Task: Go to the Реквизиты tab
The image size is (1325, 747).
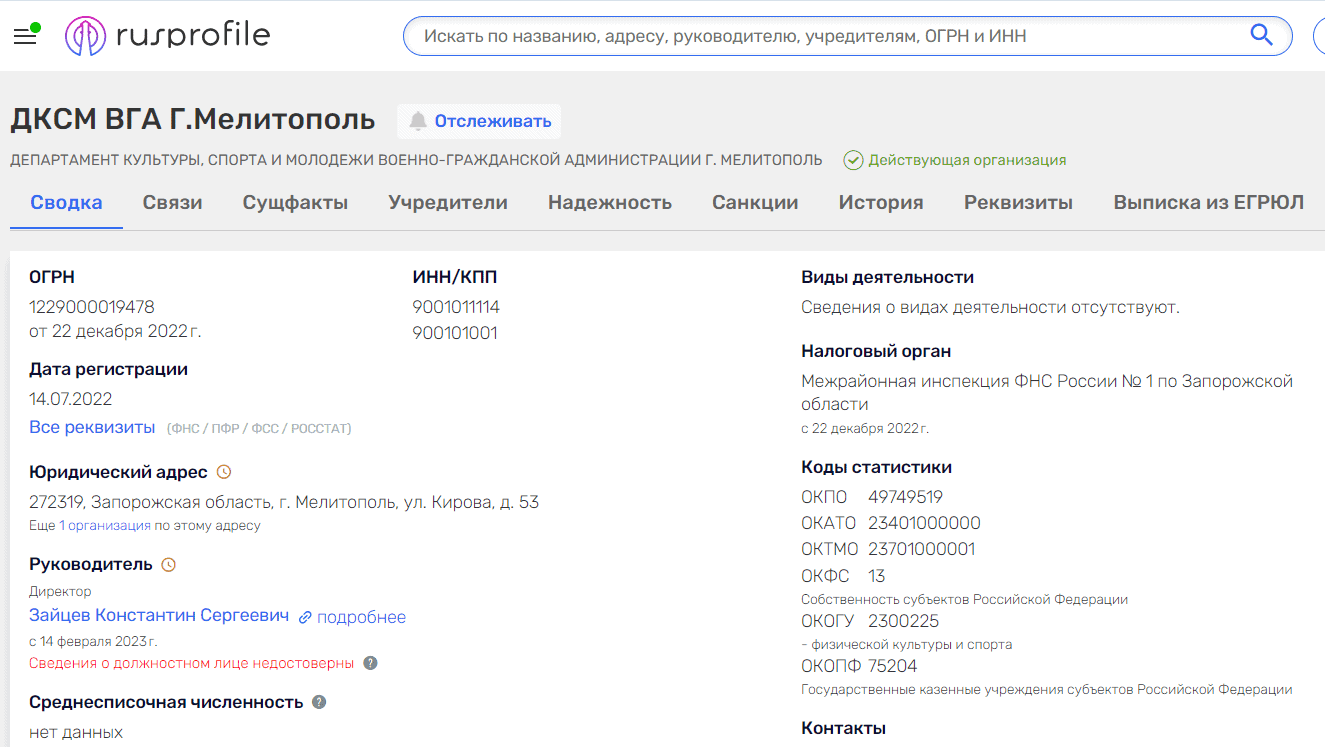Action: [x=1017, y=203]
